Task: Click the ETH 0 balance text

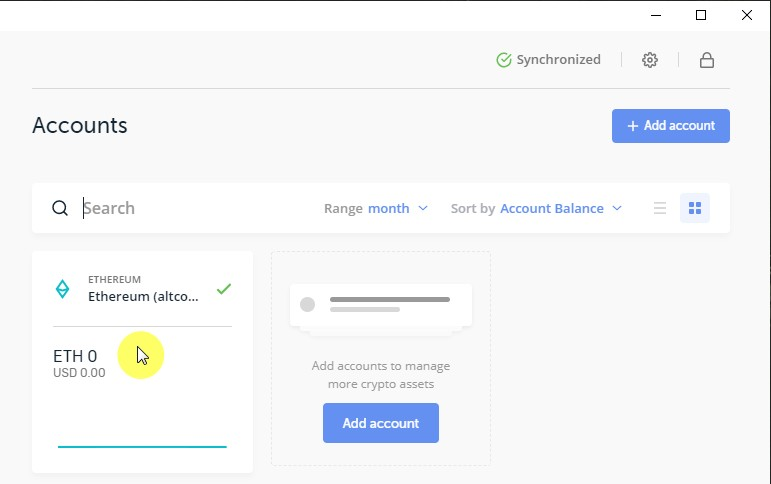Action: [75, 356]
